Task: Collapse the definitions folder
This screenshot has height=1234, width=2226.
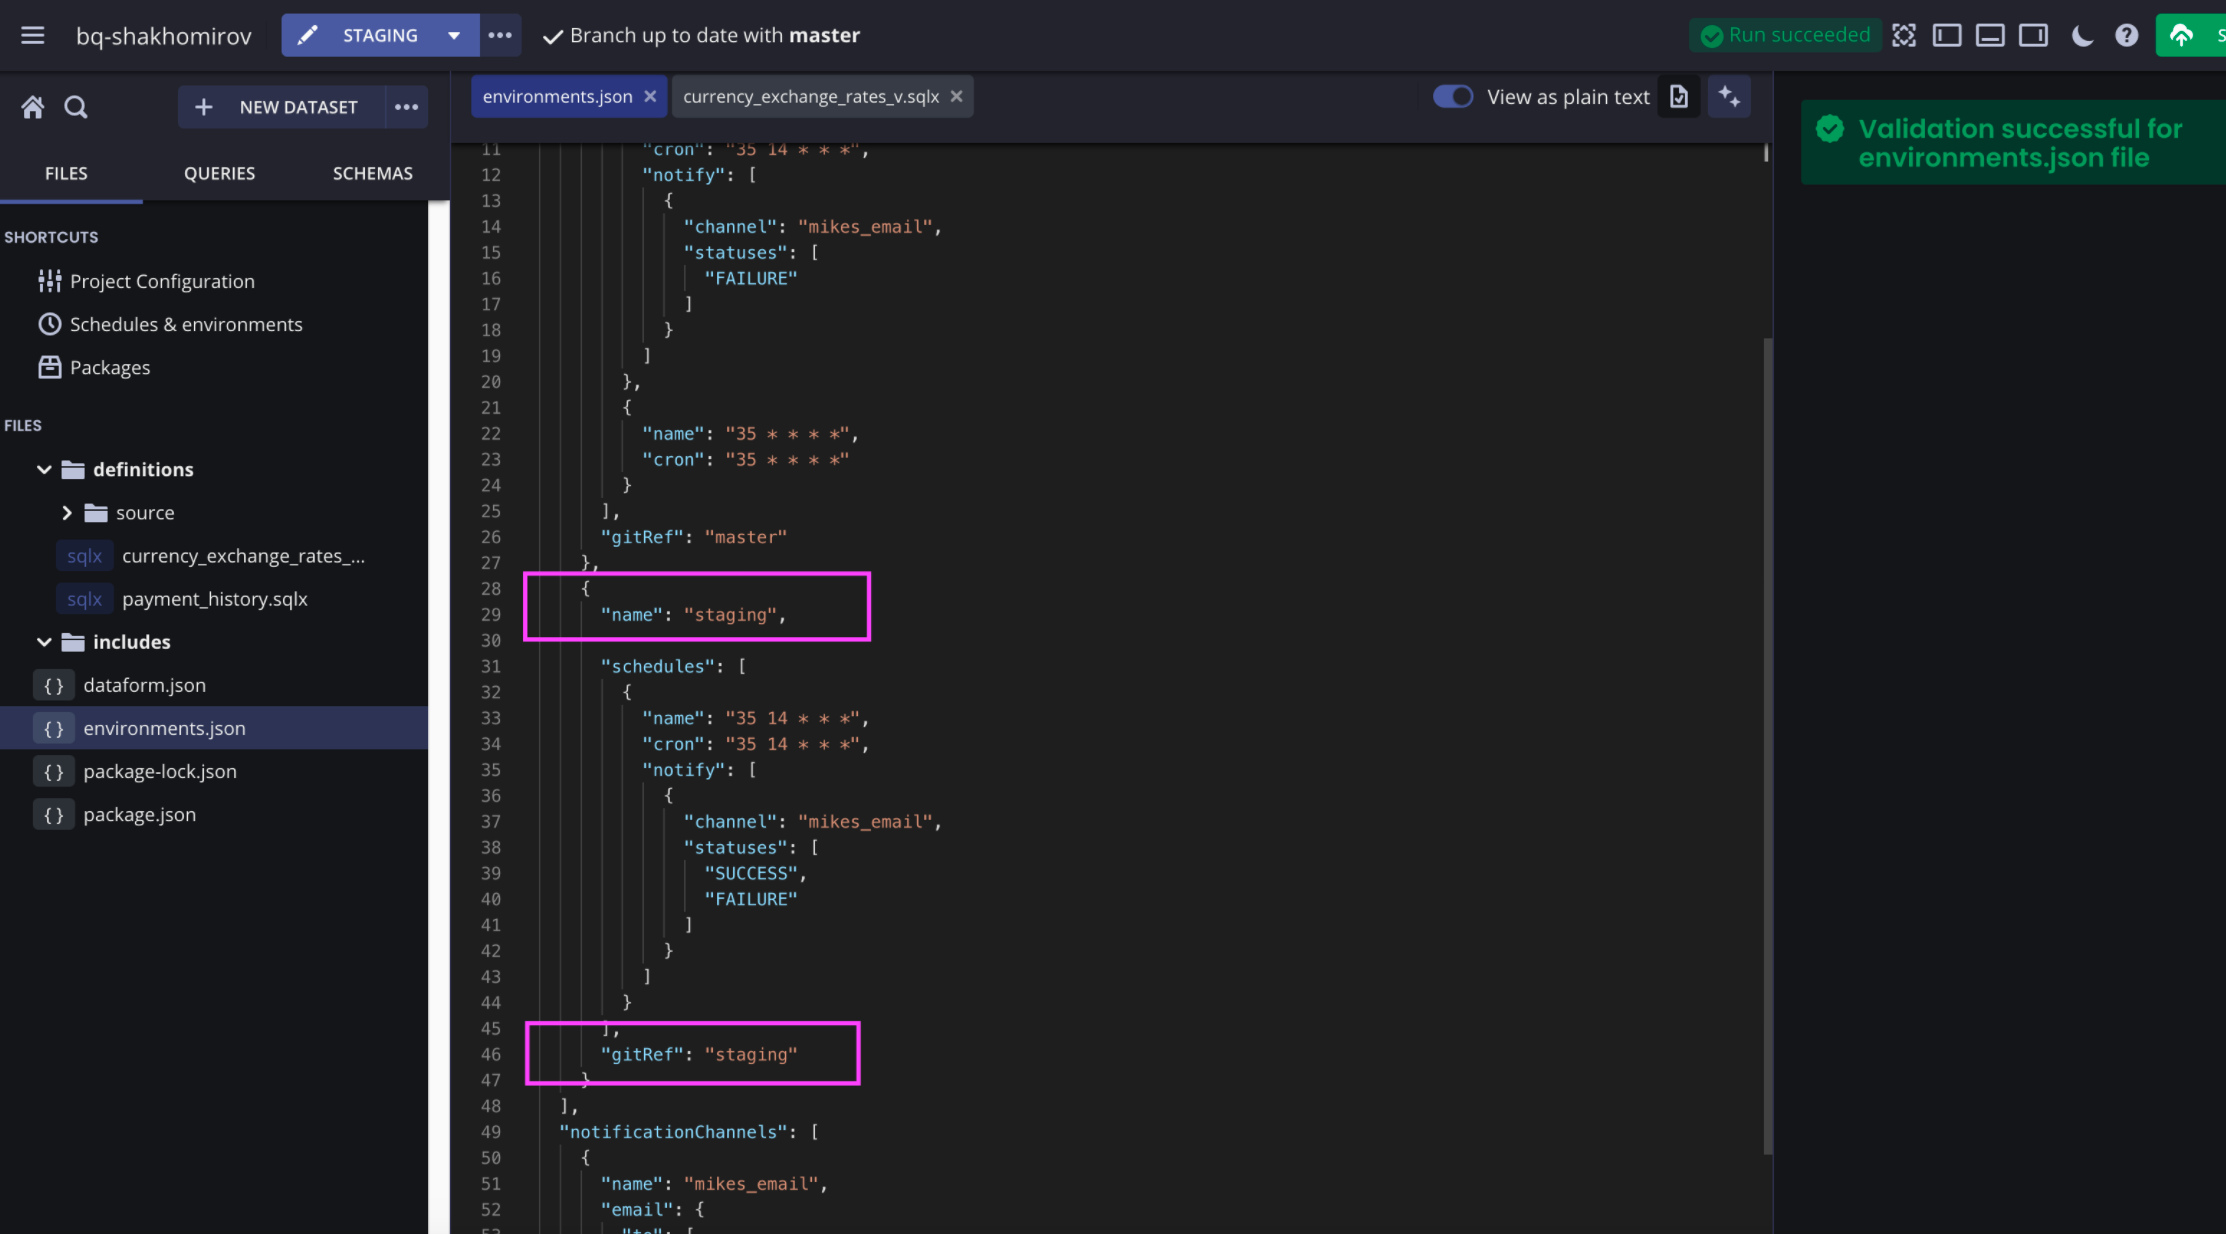Action: tap(44, 470)
